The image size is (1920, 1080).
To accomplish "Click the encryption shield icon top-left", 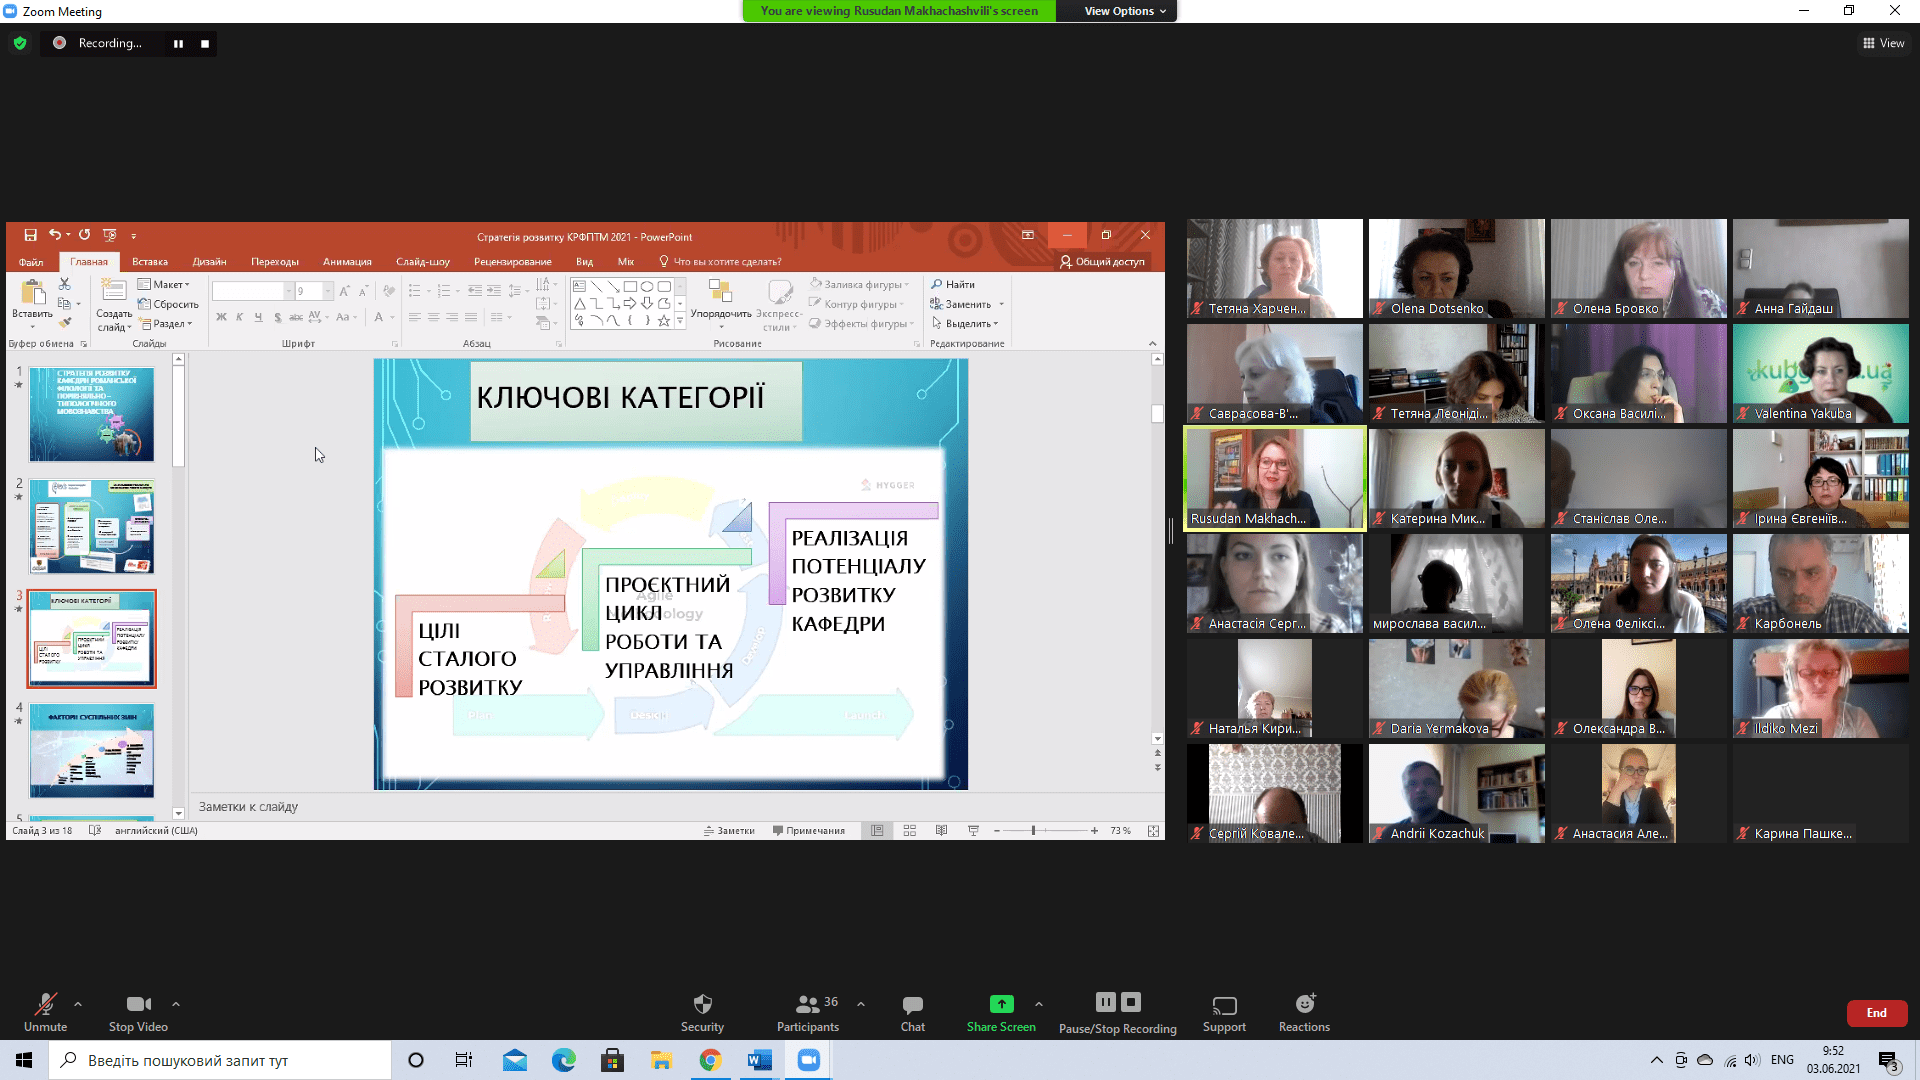I will click(20, 43).
